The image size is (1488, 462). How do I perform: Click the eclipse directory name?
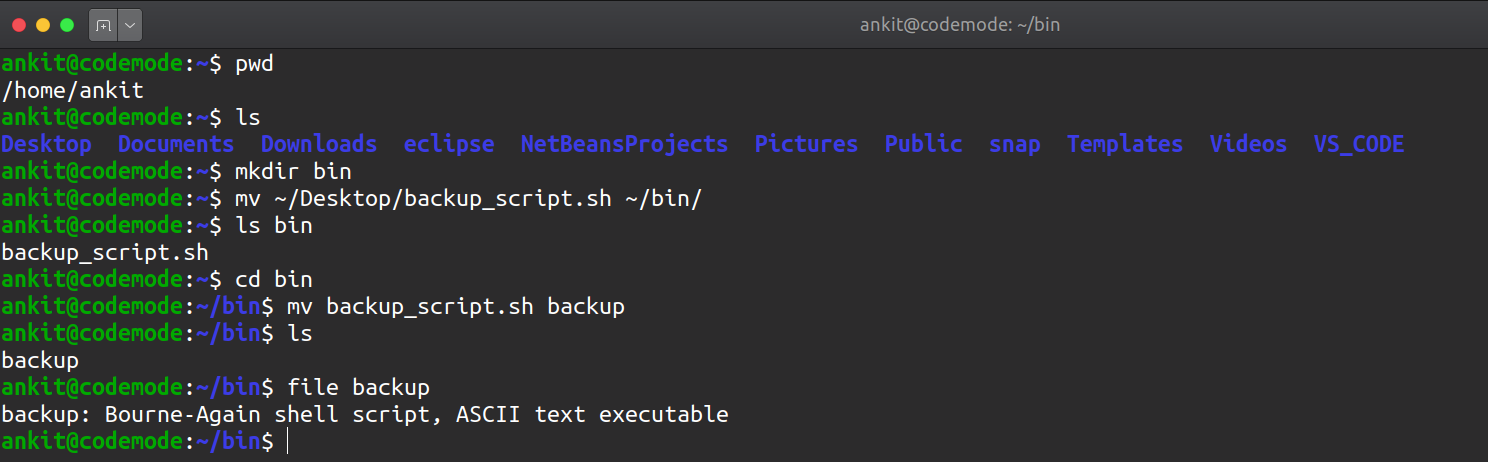449,144
